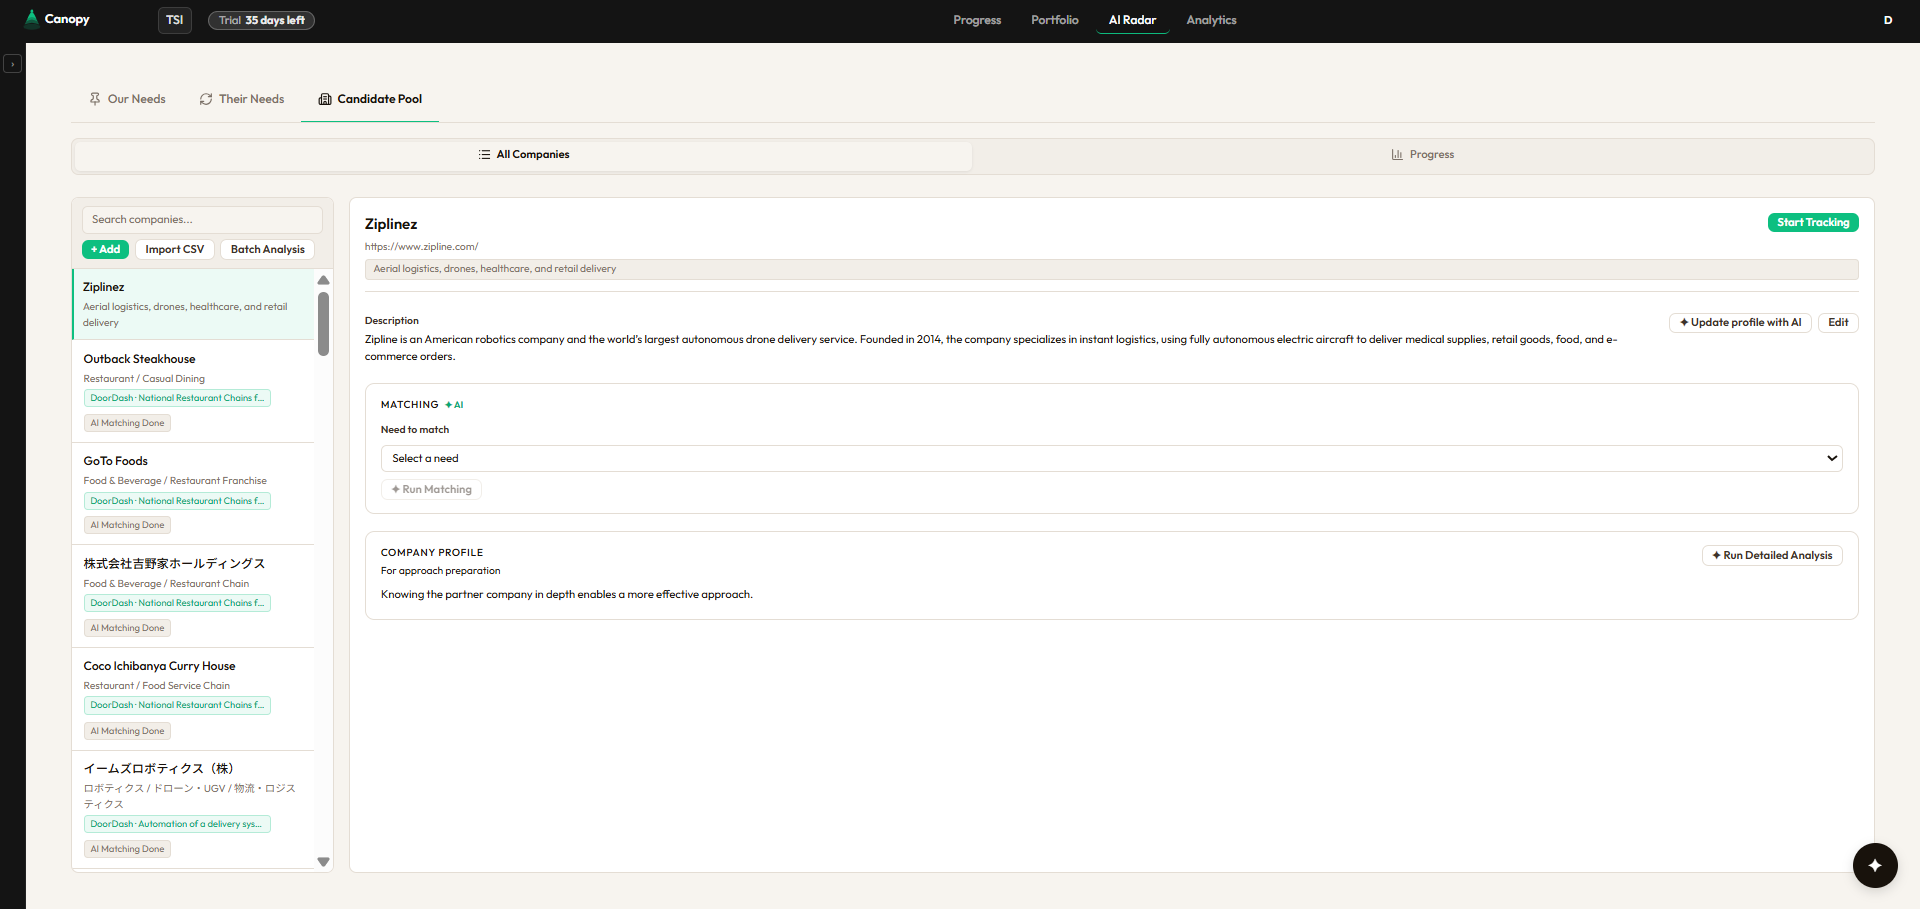1920x909 pixels.
Task: Click the Progress bar-chart icon
Action: click(x=1397, y=155)
